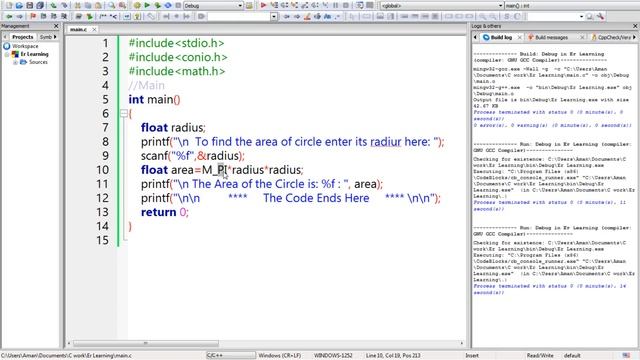The width and height of the screenshot is (640, 360).
Task: Select the main.c editor tab
Action: point(78,30)
